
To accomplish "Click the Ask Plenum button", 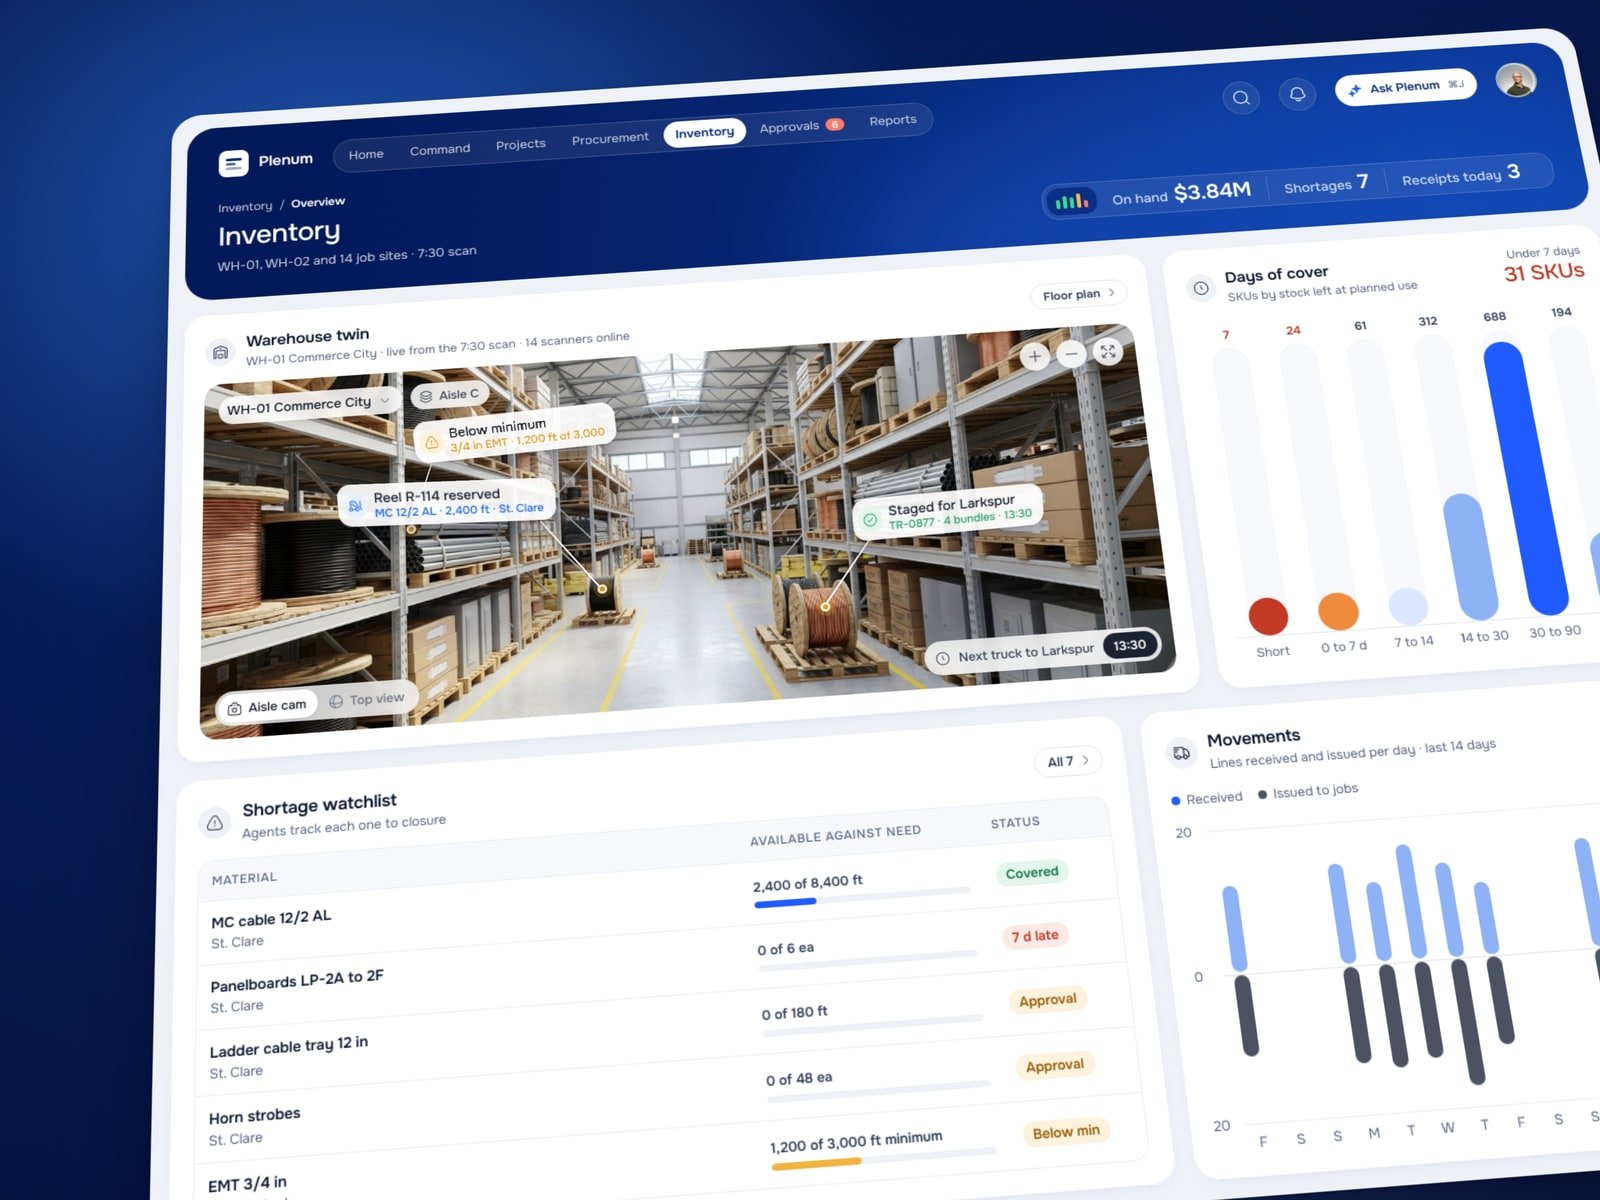I will point(1406,87).
